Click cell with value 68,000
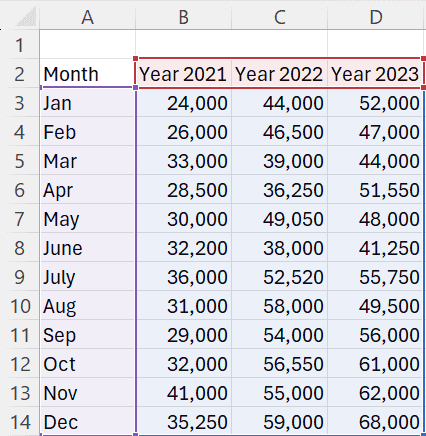The width and height of the screenshot is (426, 436). (x=376, y=422)
